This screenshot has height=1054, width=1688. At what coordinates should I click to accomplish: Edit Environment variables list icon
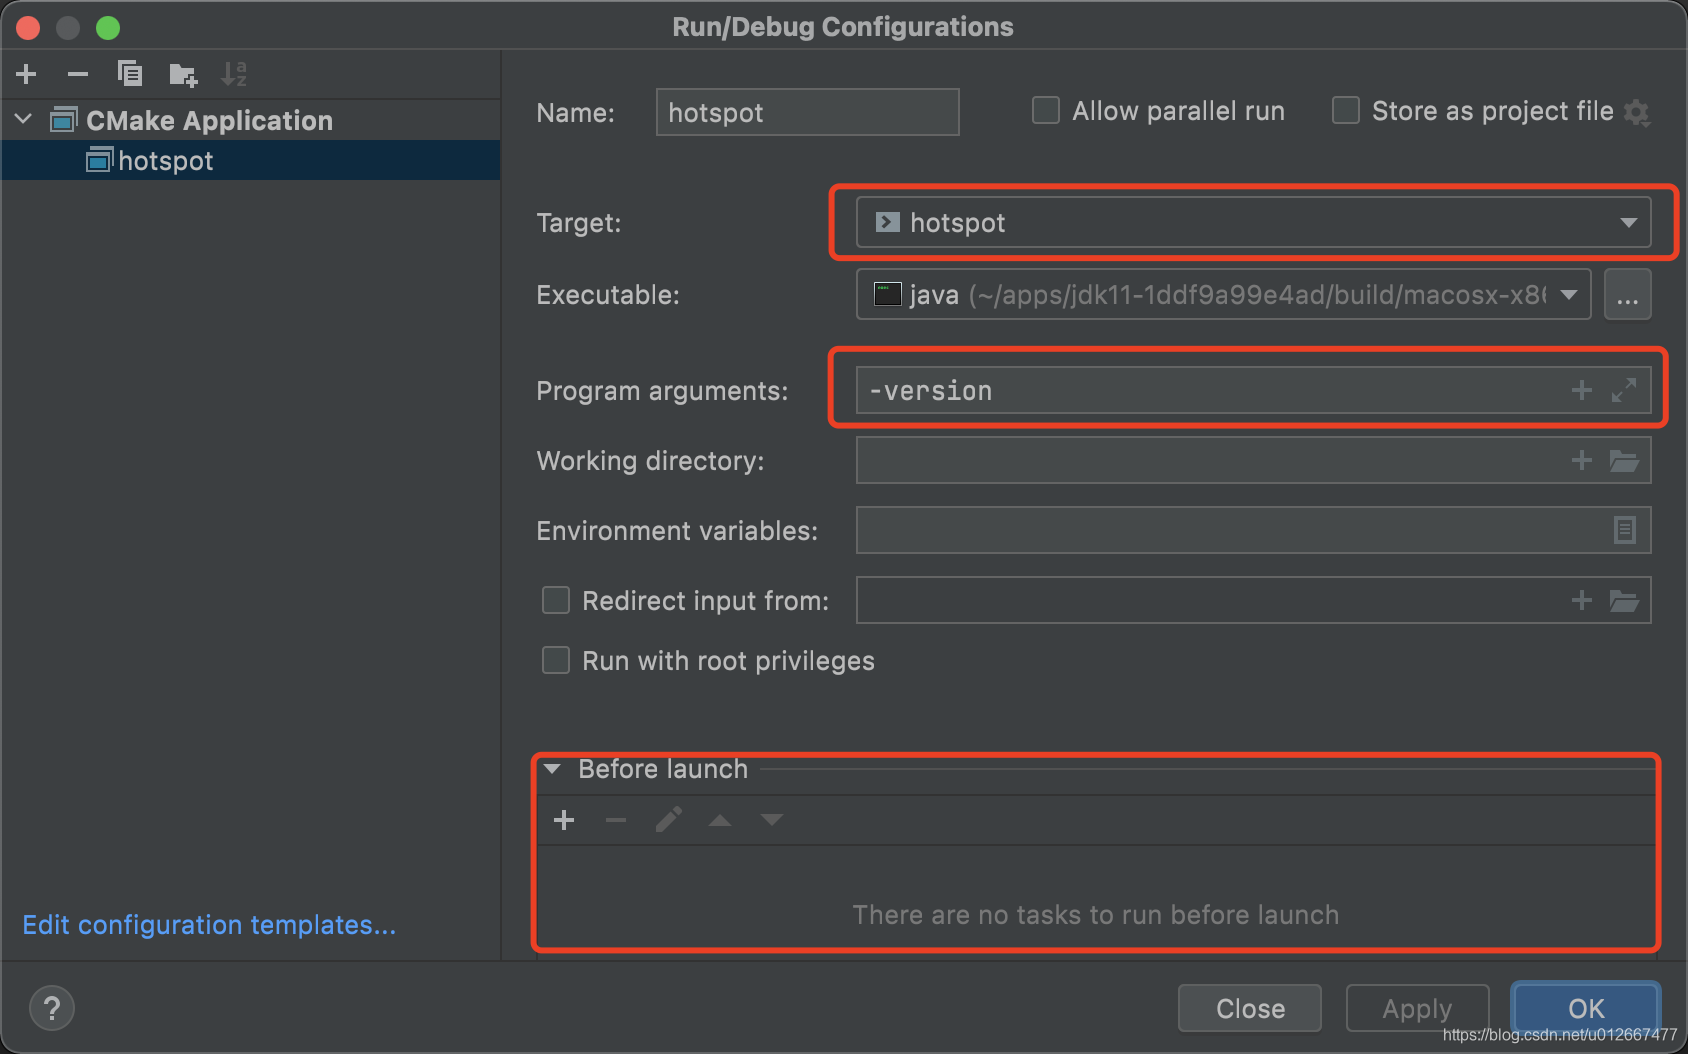1625,530
